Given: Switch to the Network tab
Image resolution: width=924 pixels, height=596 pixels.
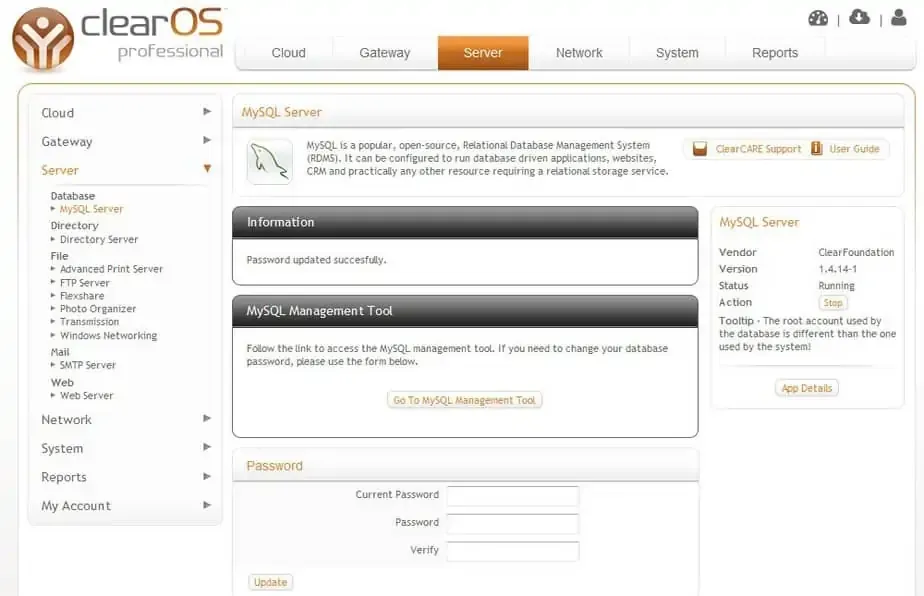Looking at the screenshot, I should [579, 53].
